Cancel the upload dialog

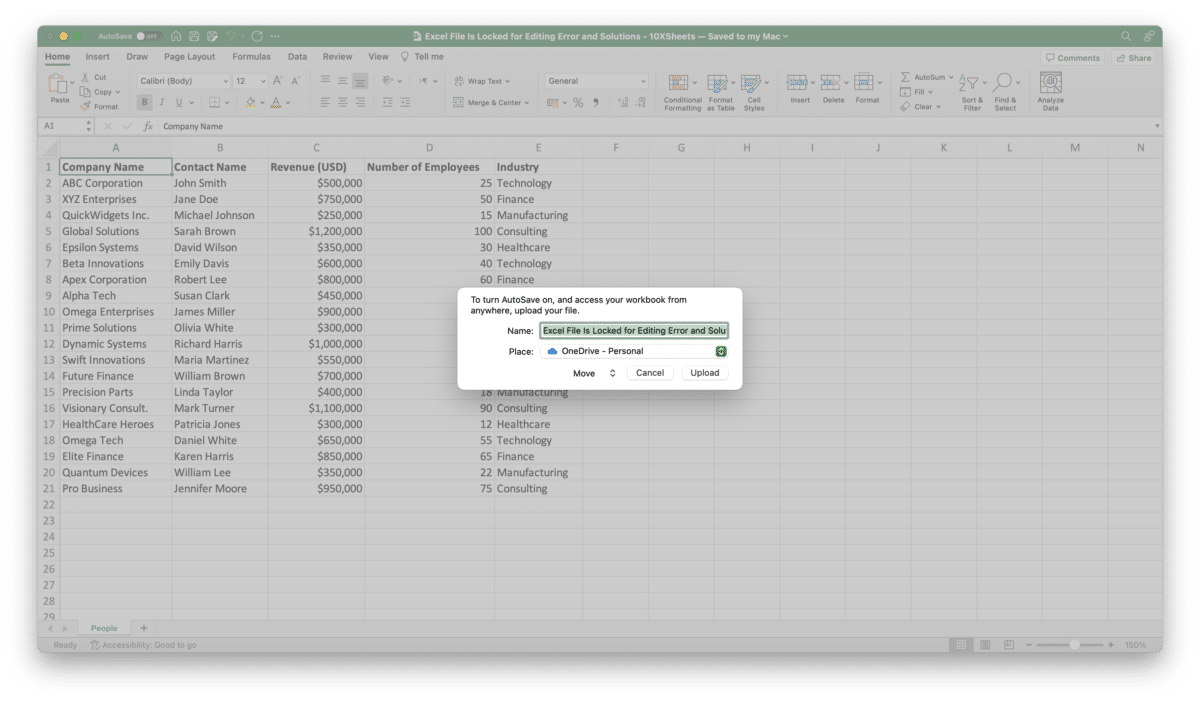pyautogui.click(x=650, y=372)
